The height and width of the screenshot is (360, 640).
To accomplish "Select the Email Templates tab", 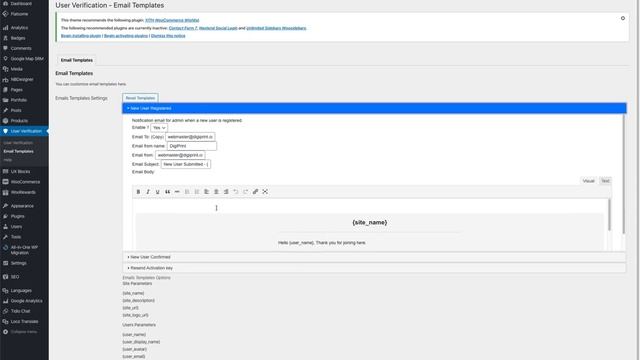I will (77, 60).
